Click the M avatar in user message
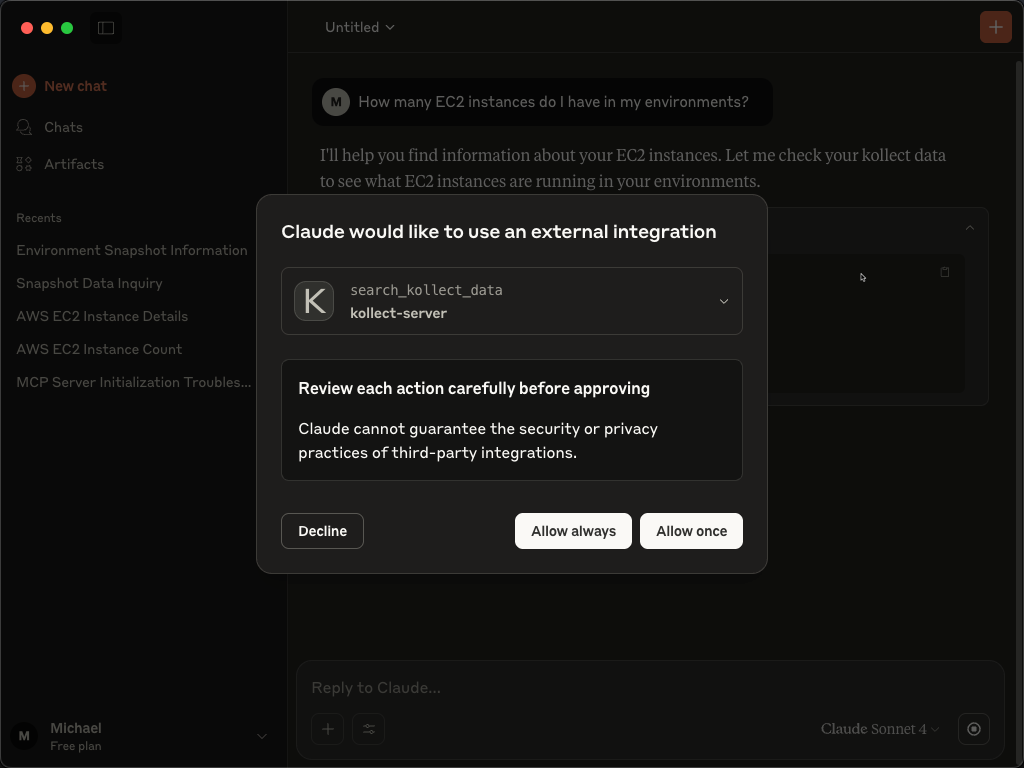The width and height of the screenshot is (1024, 768). [336, 102]
